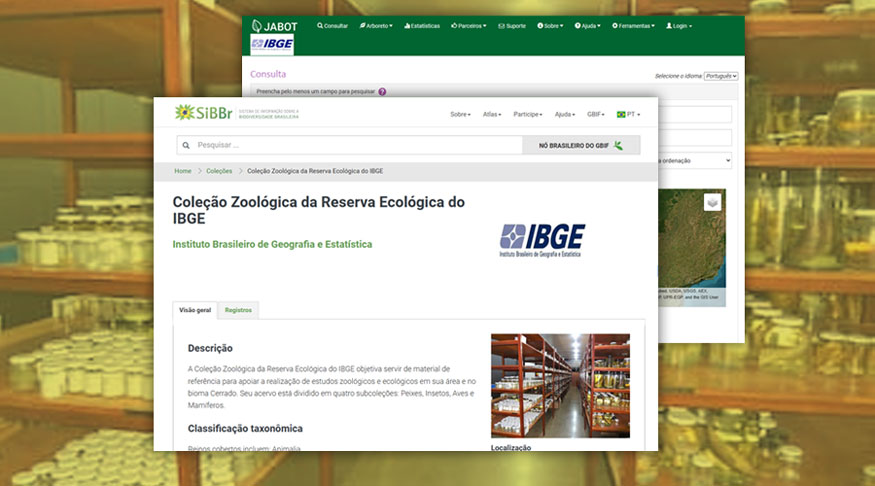Expand the Sobre menu in JABOT navbar

point(550,26)
